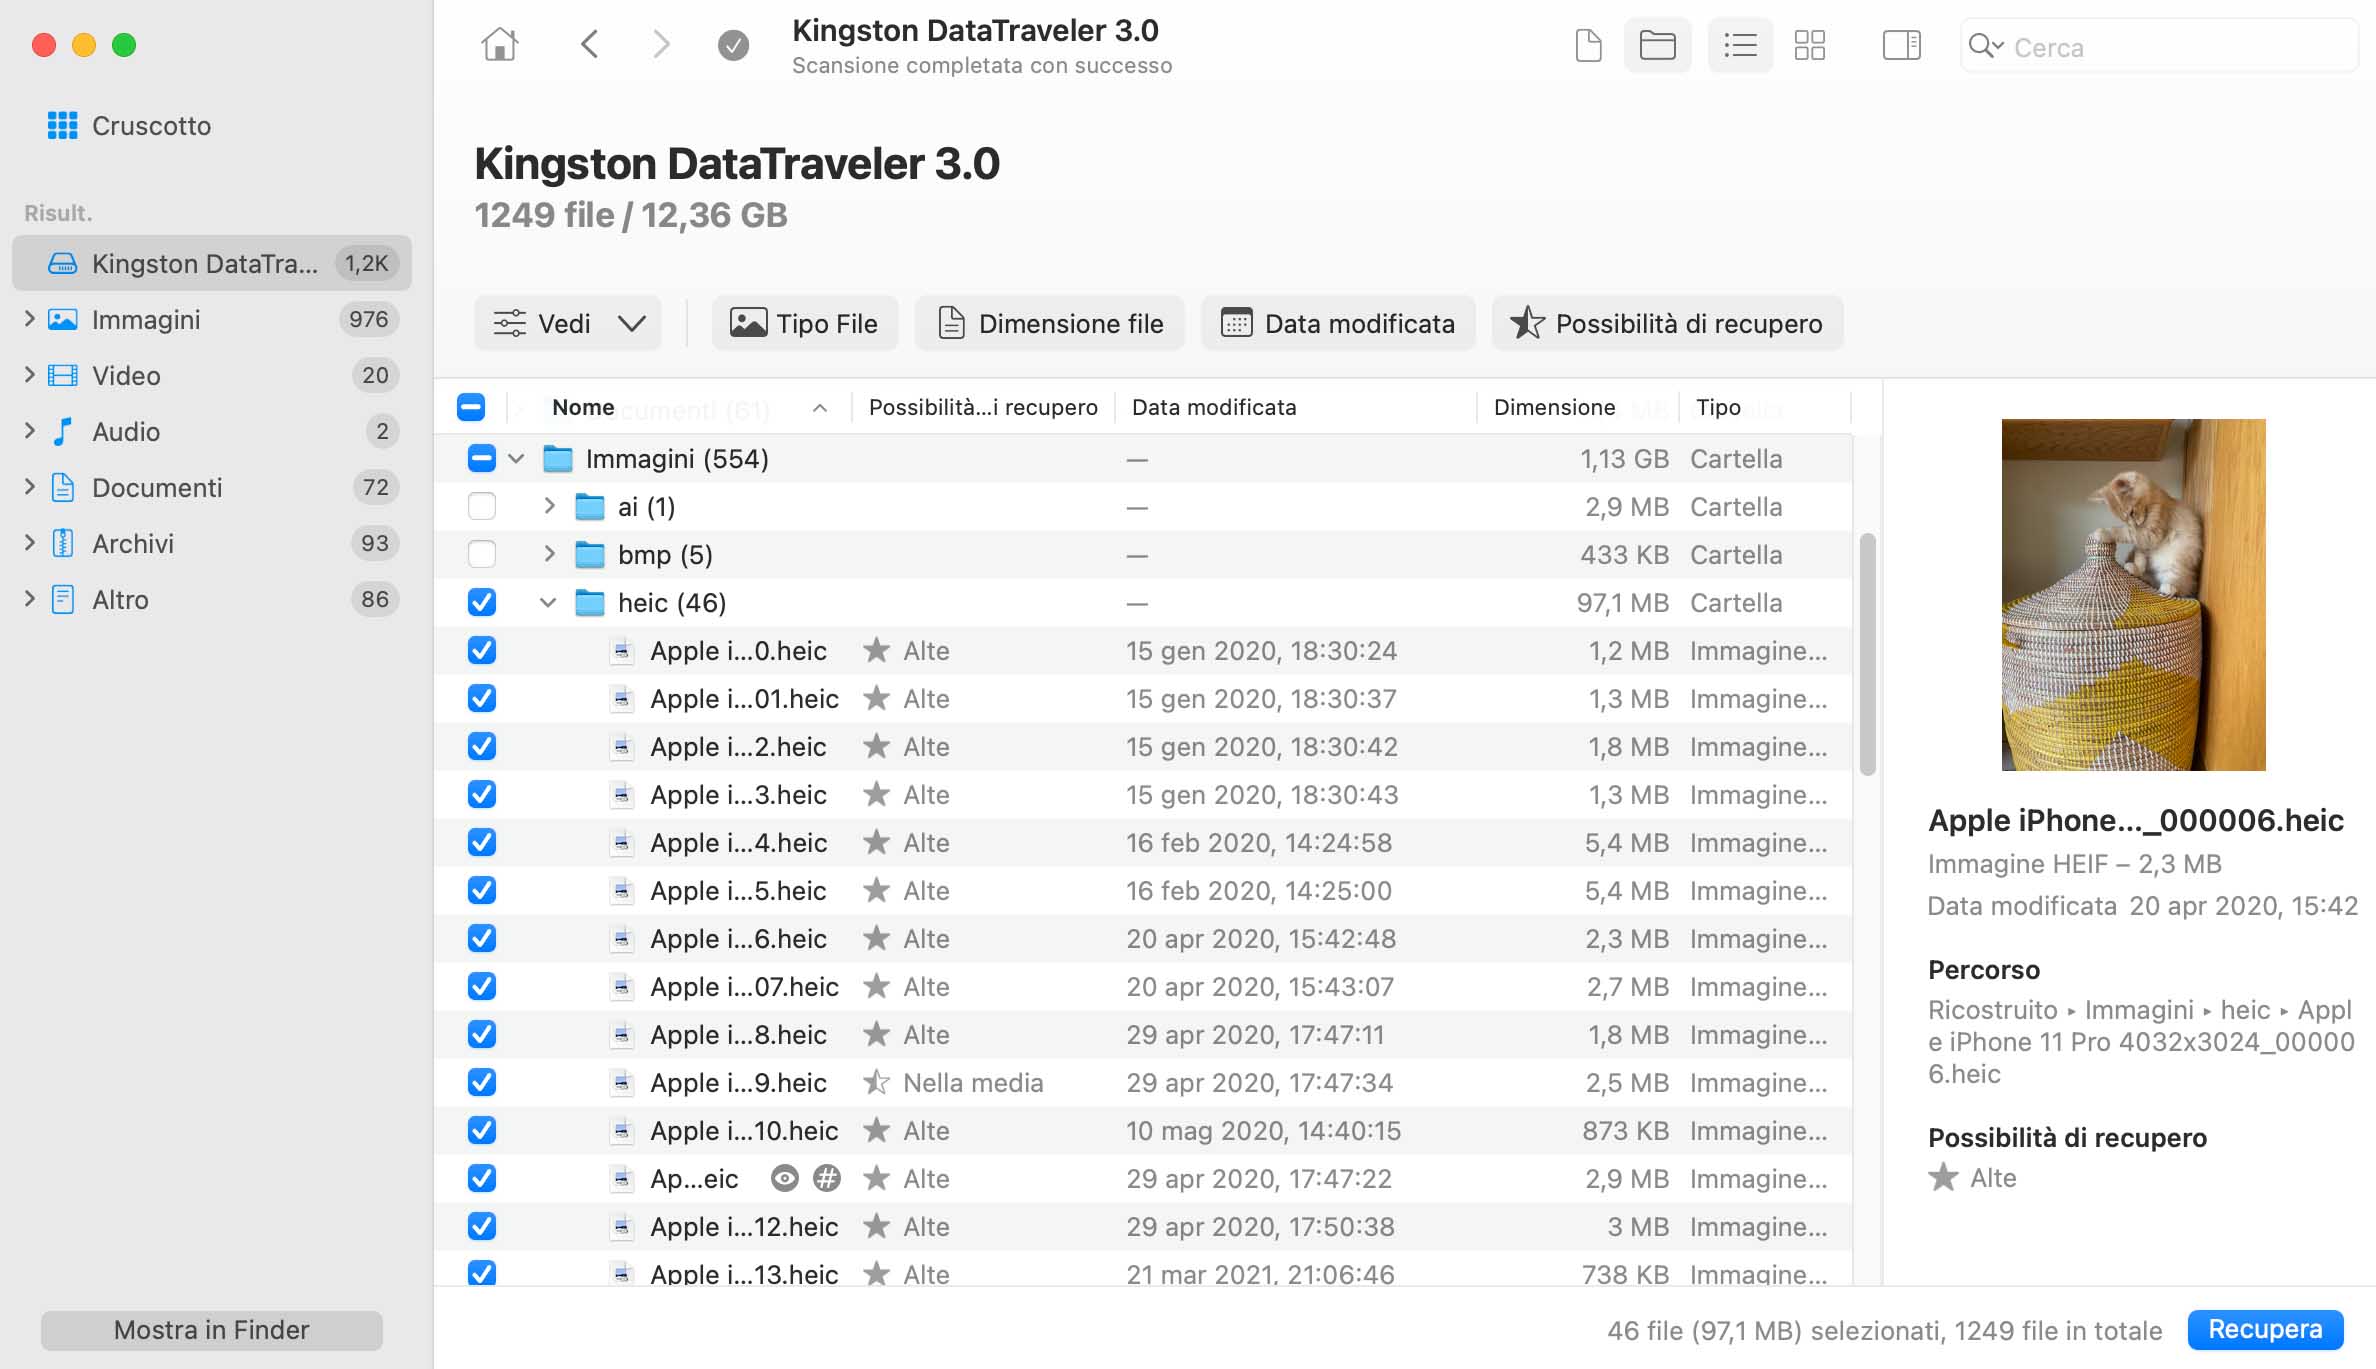Click the cat photo preview thumbnail
The image size is (2376, 1369).
[x=2133, y=594]
